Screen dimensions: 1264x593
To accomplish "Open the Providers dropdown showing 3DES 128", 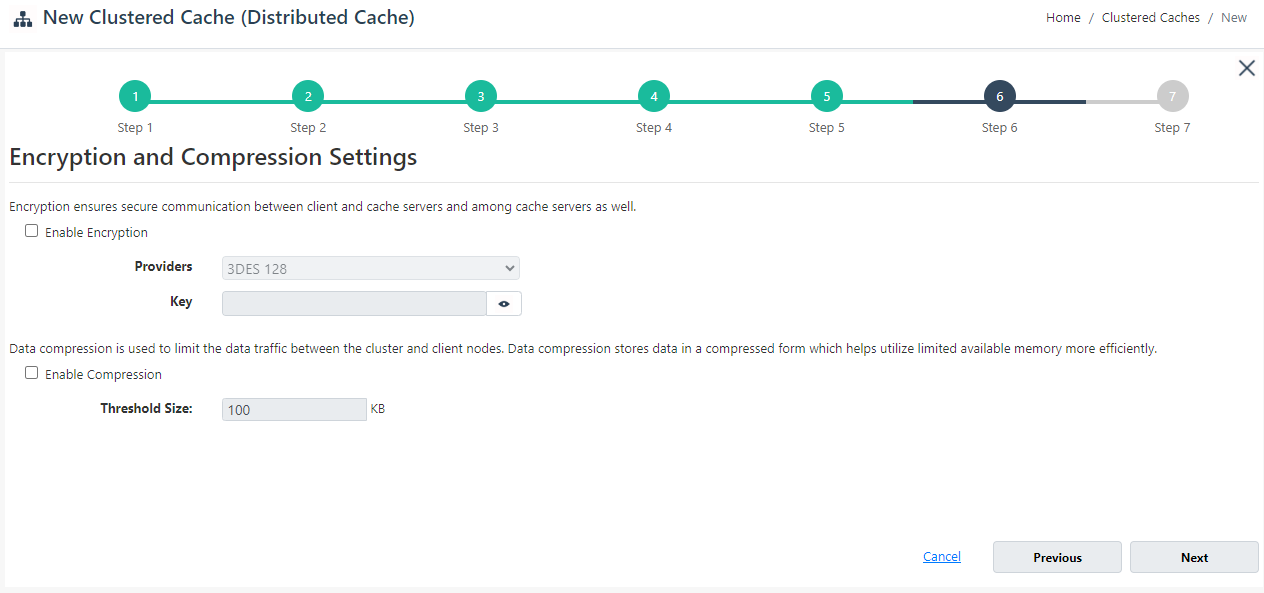I will [x=370, y=268].
